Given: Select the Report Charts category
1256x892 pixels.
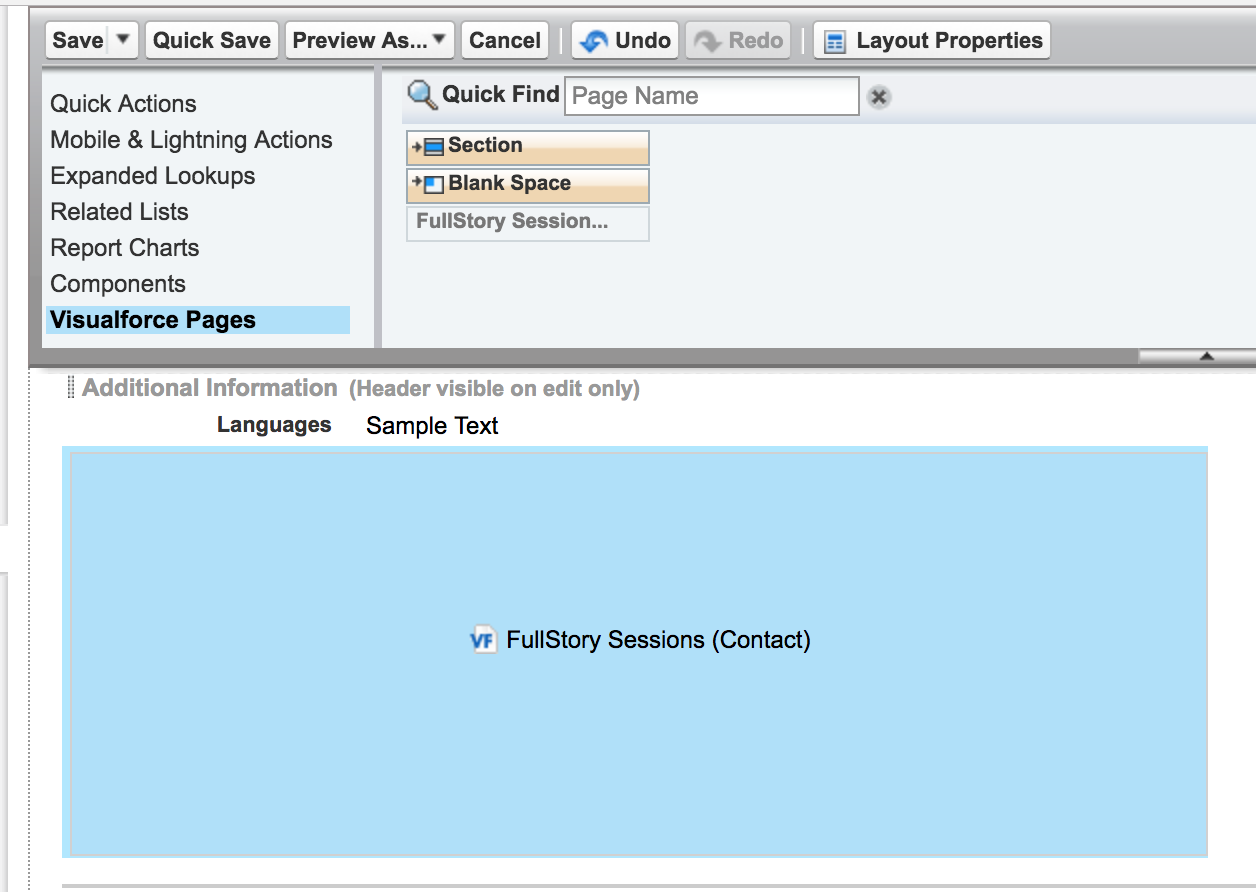Looking at the screenshot, I should [124, 248].
